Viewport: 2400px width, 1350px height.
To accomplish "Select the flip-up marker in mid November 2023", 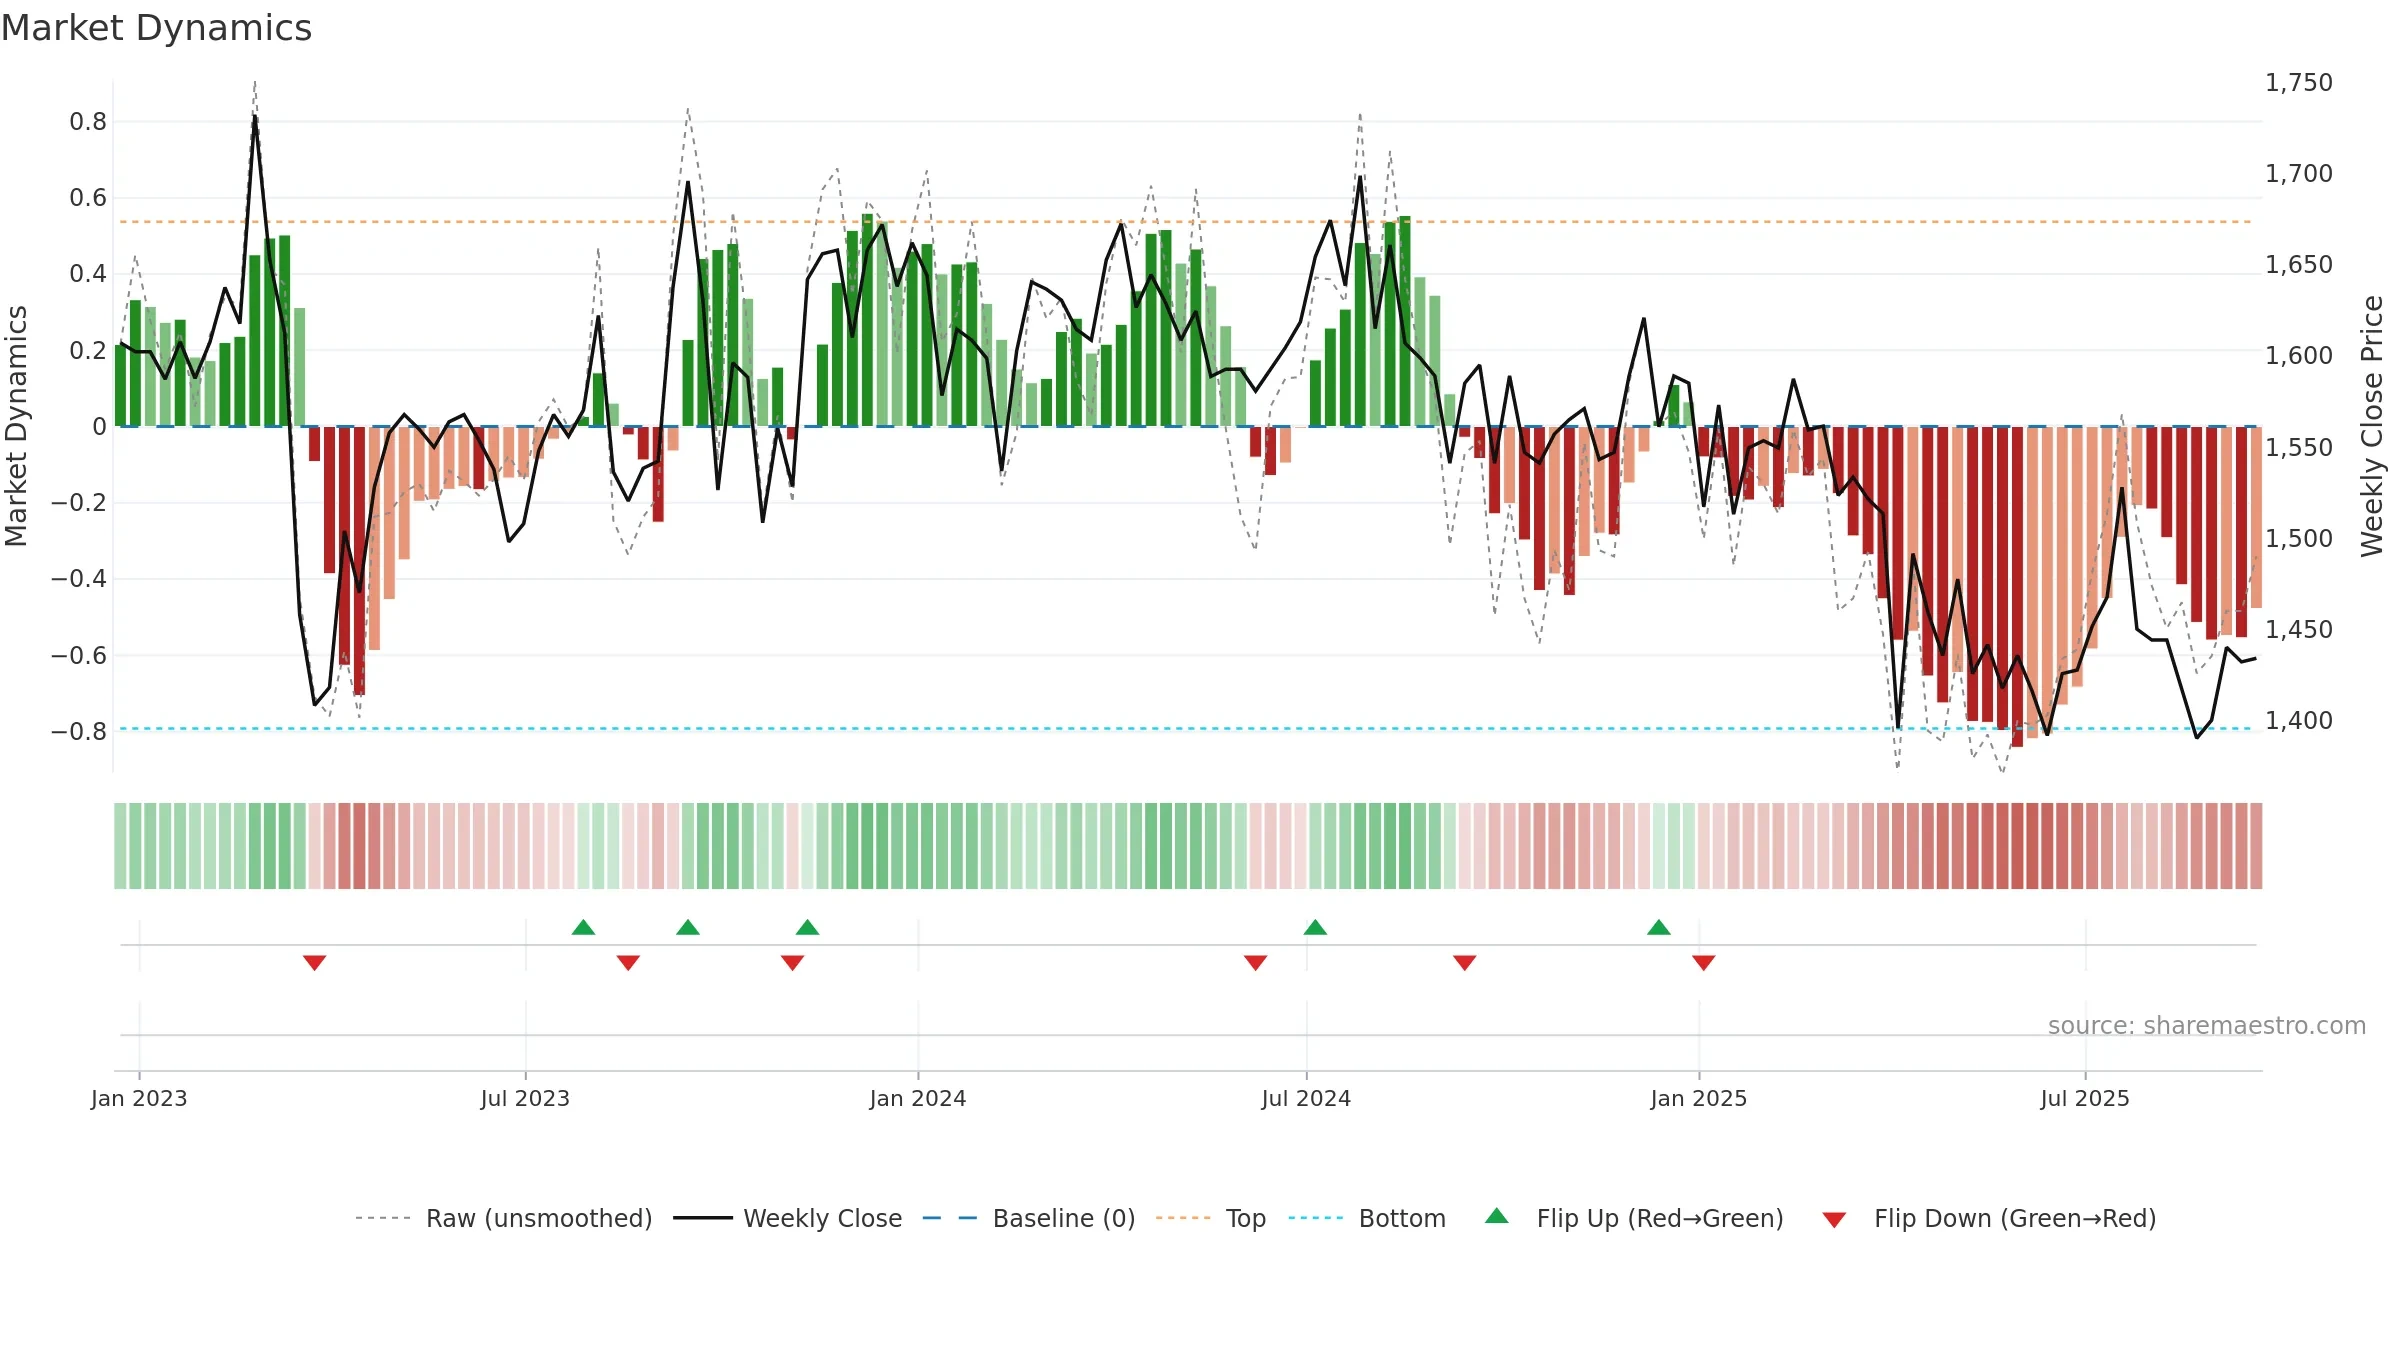I will click(807, 927).
